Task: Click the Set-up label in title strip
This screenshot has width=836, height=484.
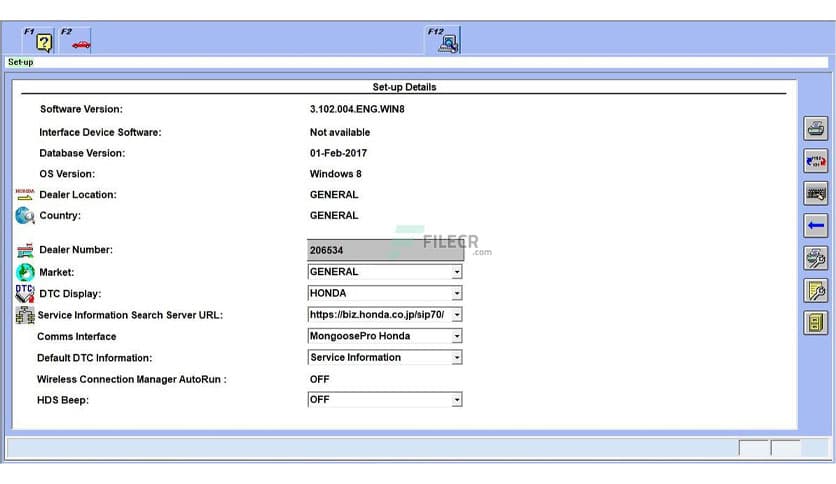Action: (x=20, y=62)
